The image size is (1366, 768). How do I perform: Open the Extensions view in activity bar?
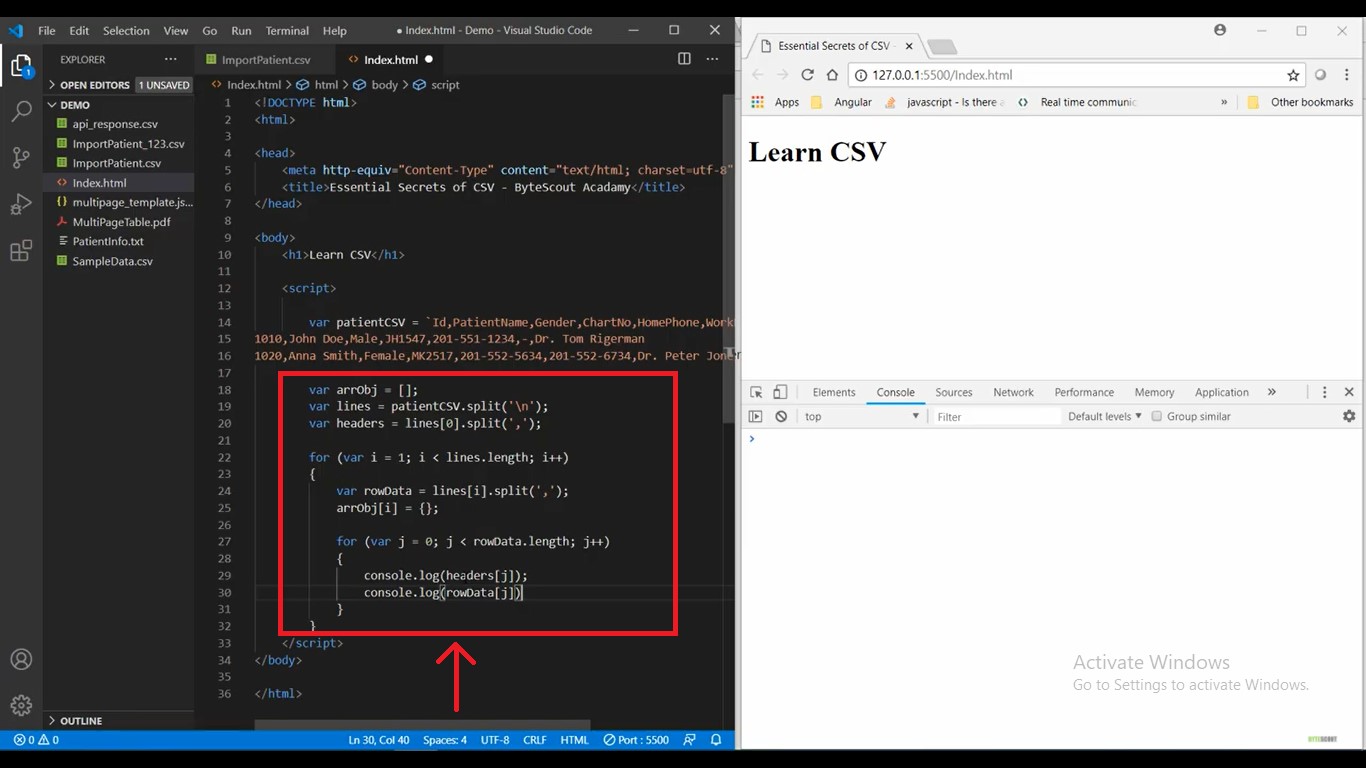(21, 250)
